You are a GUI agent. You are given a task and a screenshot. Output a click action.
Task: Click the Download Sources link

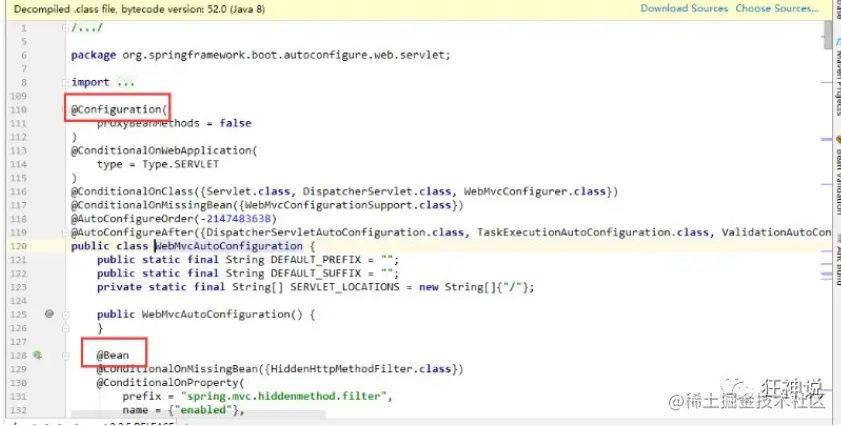click(684, 9)
